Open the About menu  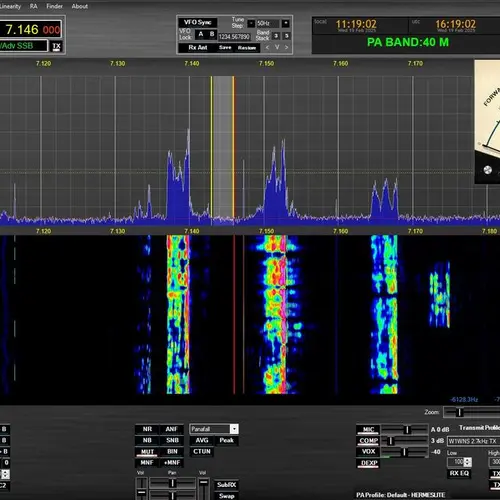pyautogui.click(x=80, y=6)
